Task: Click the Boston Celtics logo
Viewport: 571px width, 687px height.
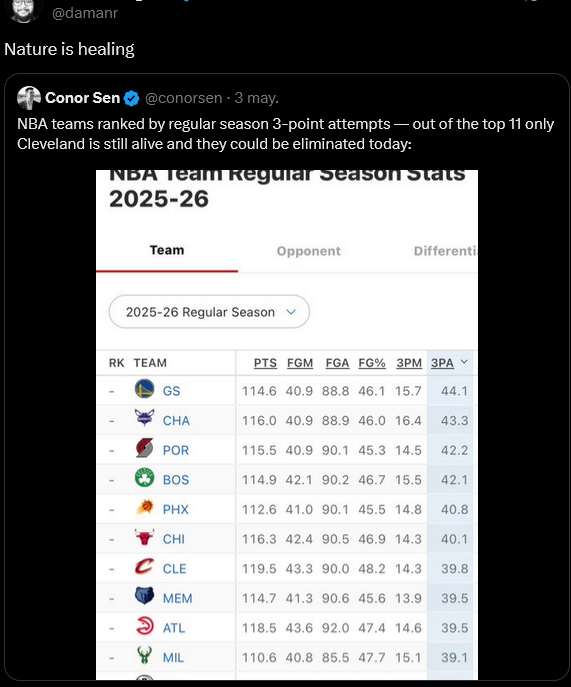Action: click(144, 478)
